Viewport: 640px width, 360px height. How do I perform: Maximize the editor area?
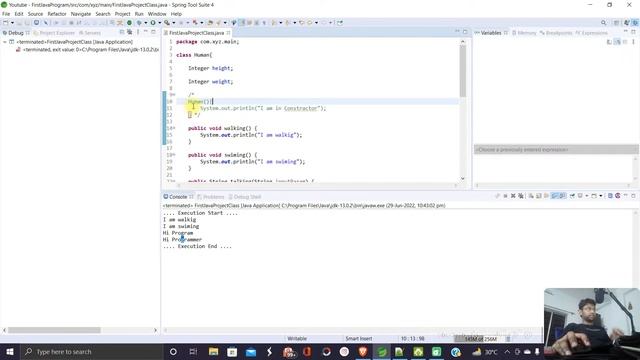click(x=465, y=31)
